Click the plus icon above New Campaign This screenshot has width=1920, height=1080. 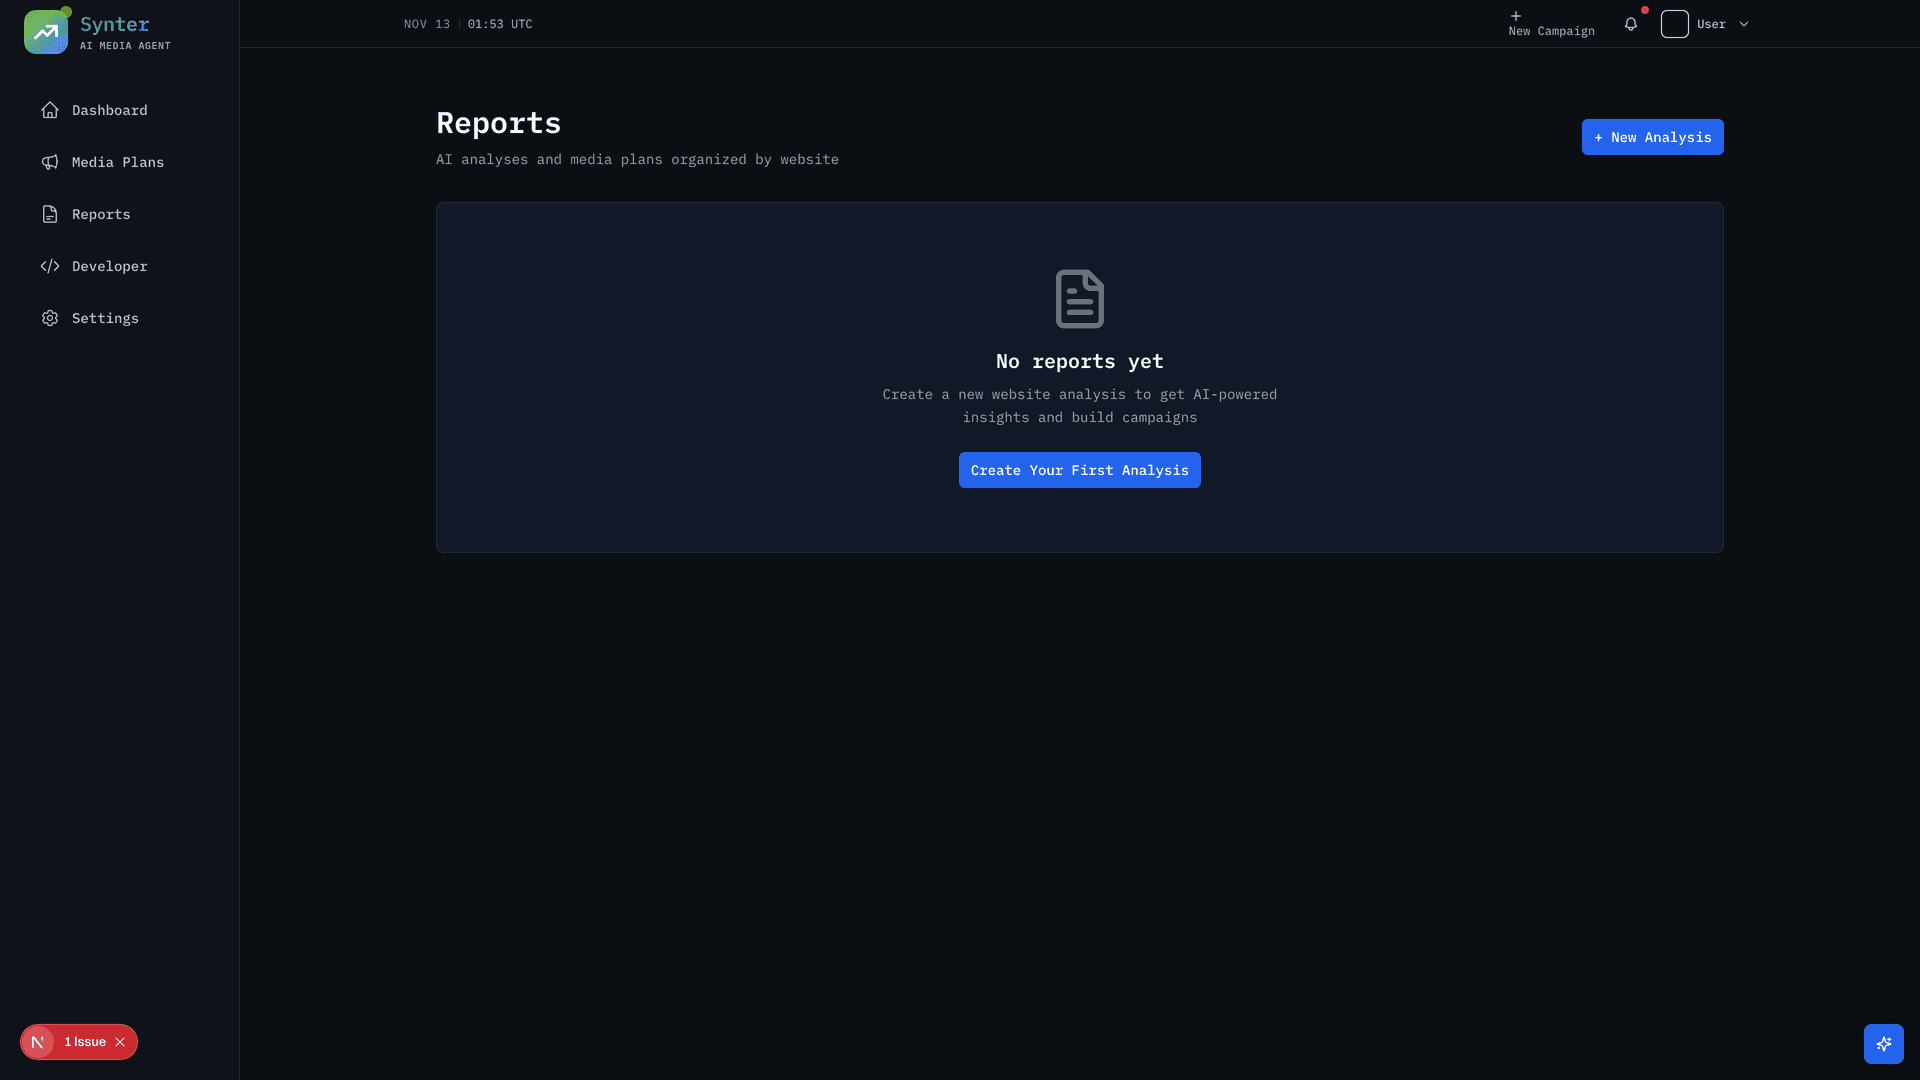pyautogui.click(x=1516, y=16)
